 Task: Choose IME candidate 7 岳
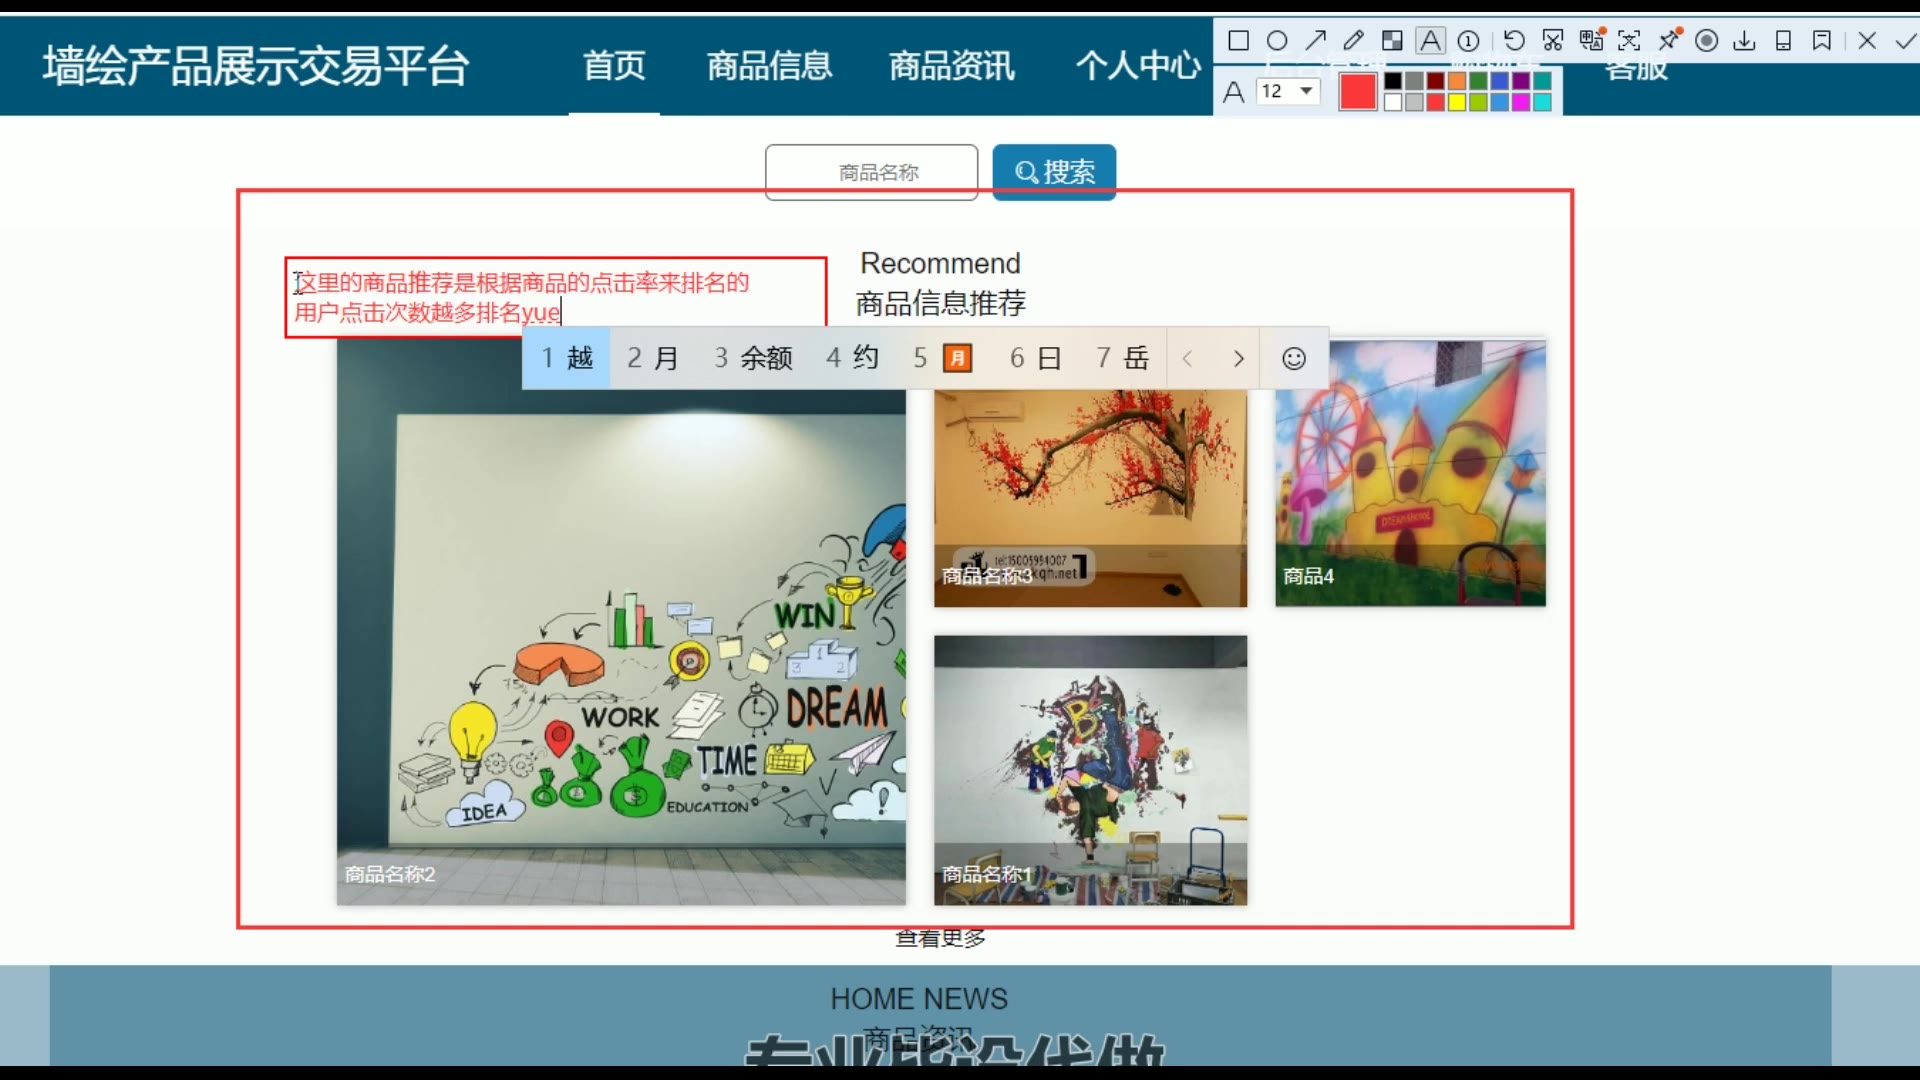click(x=1122, y=358)
